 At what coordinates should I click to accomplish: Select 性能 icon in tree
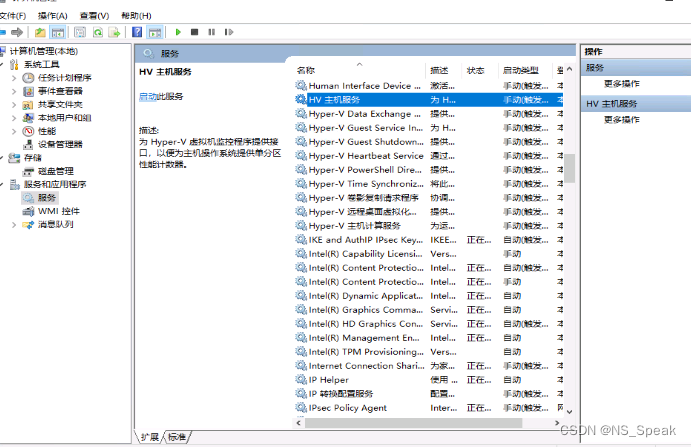(28, 131)
